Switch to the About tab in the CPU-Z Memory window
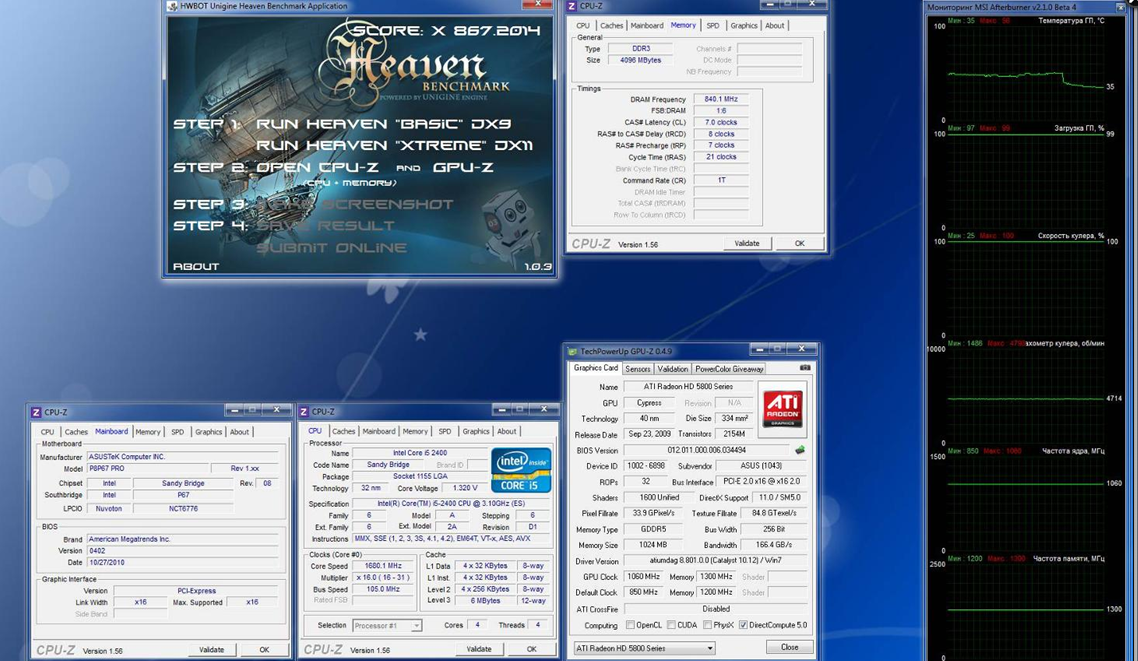The height and width of the screenshot is (661, 1138). click(774, 25)
